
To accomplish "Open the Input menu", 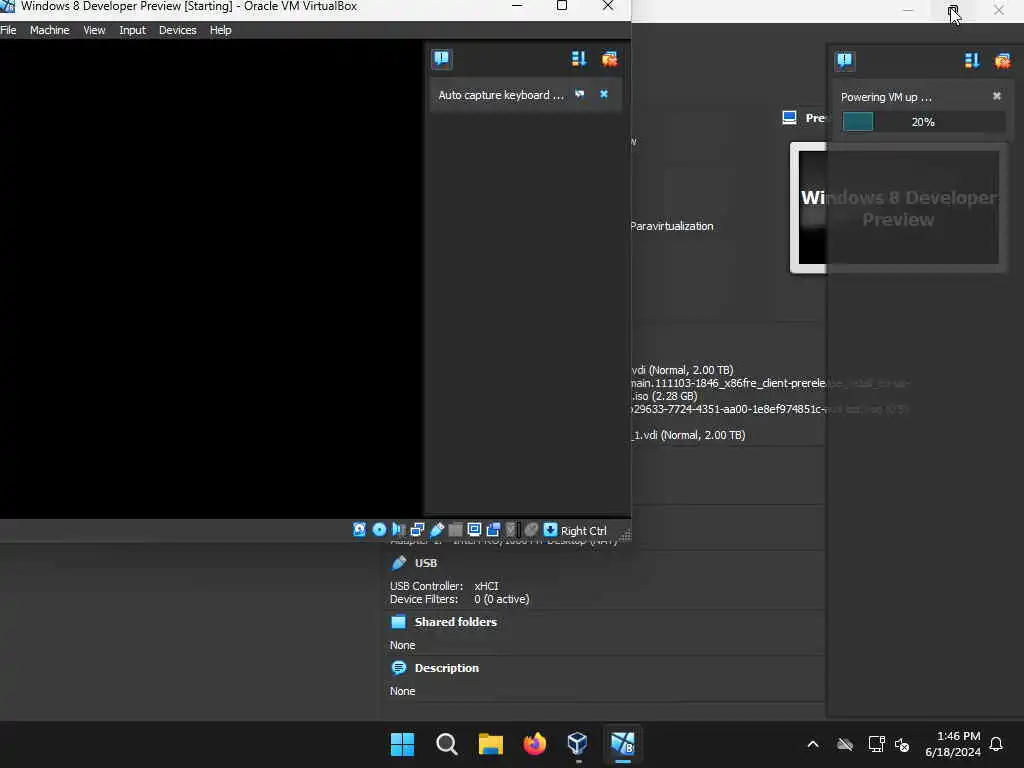I will point(133,30).
